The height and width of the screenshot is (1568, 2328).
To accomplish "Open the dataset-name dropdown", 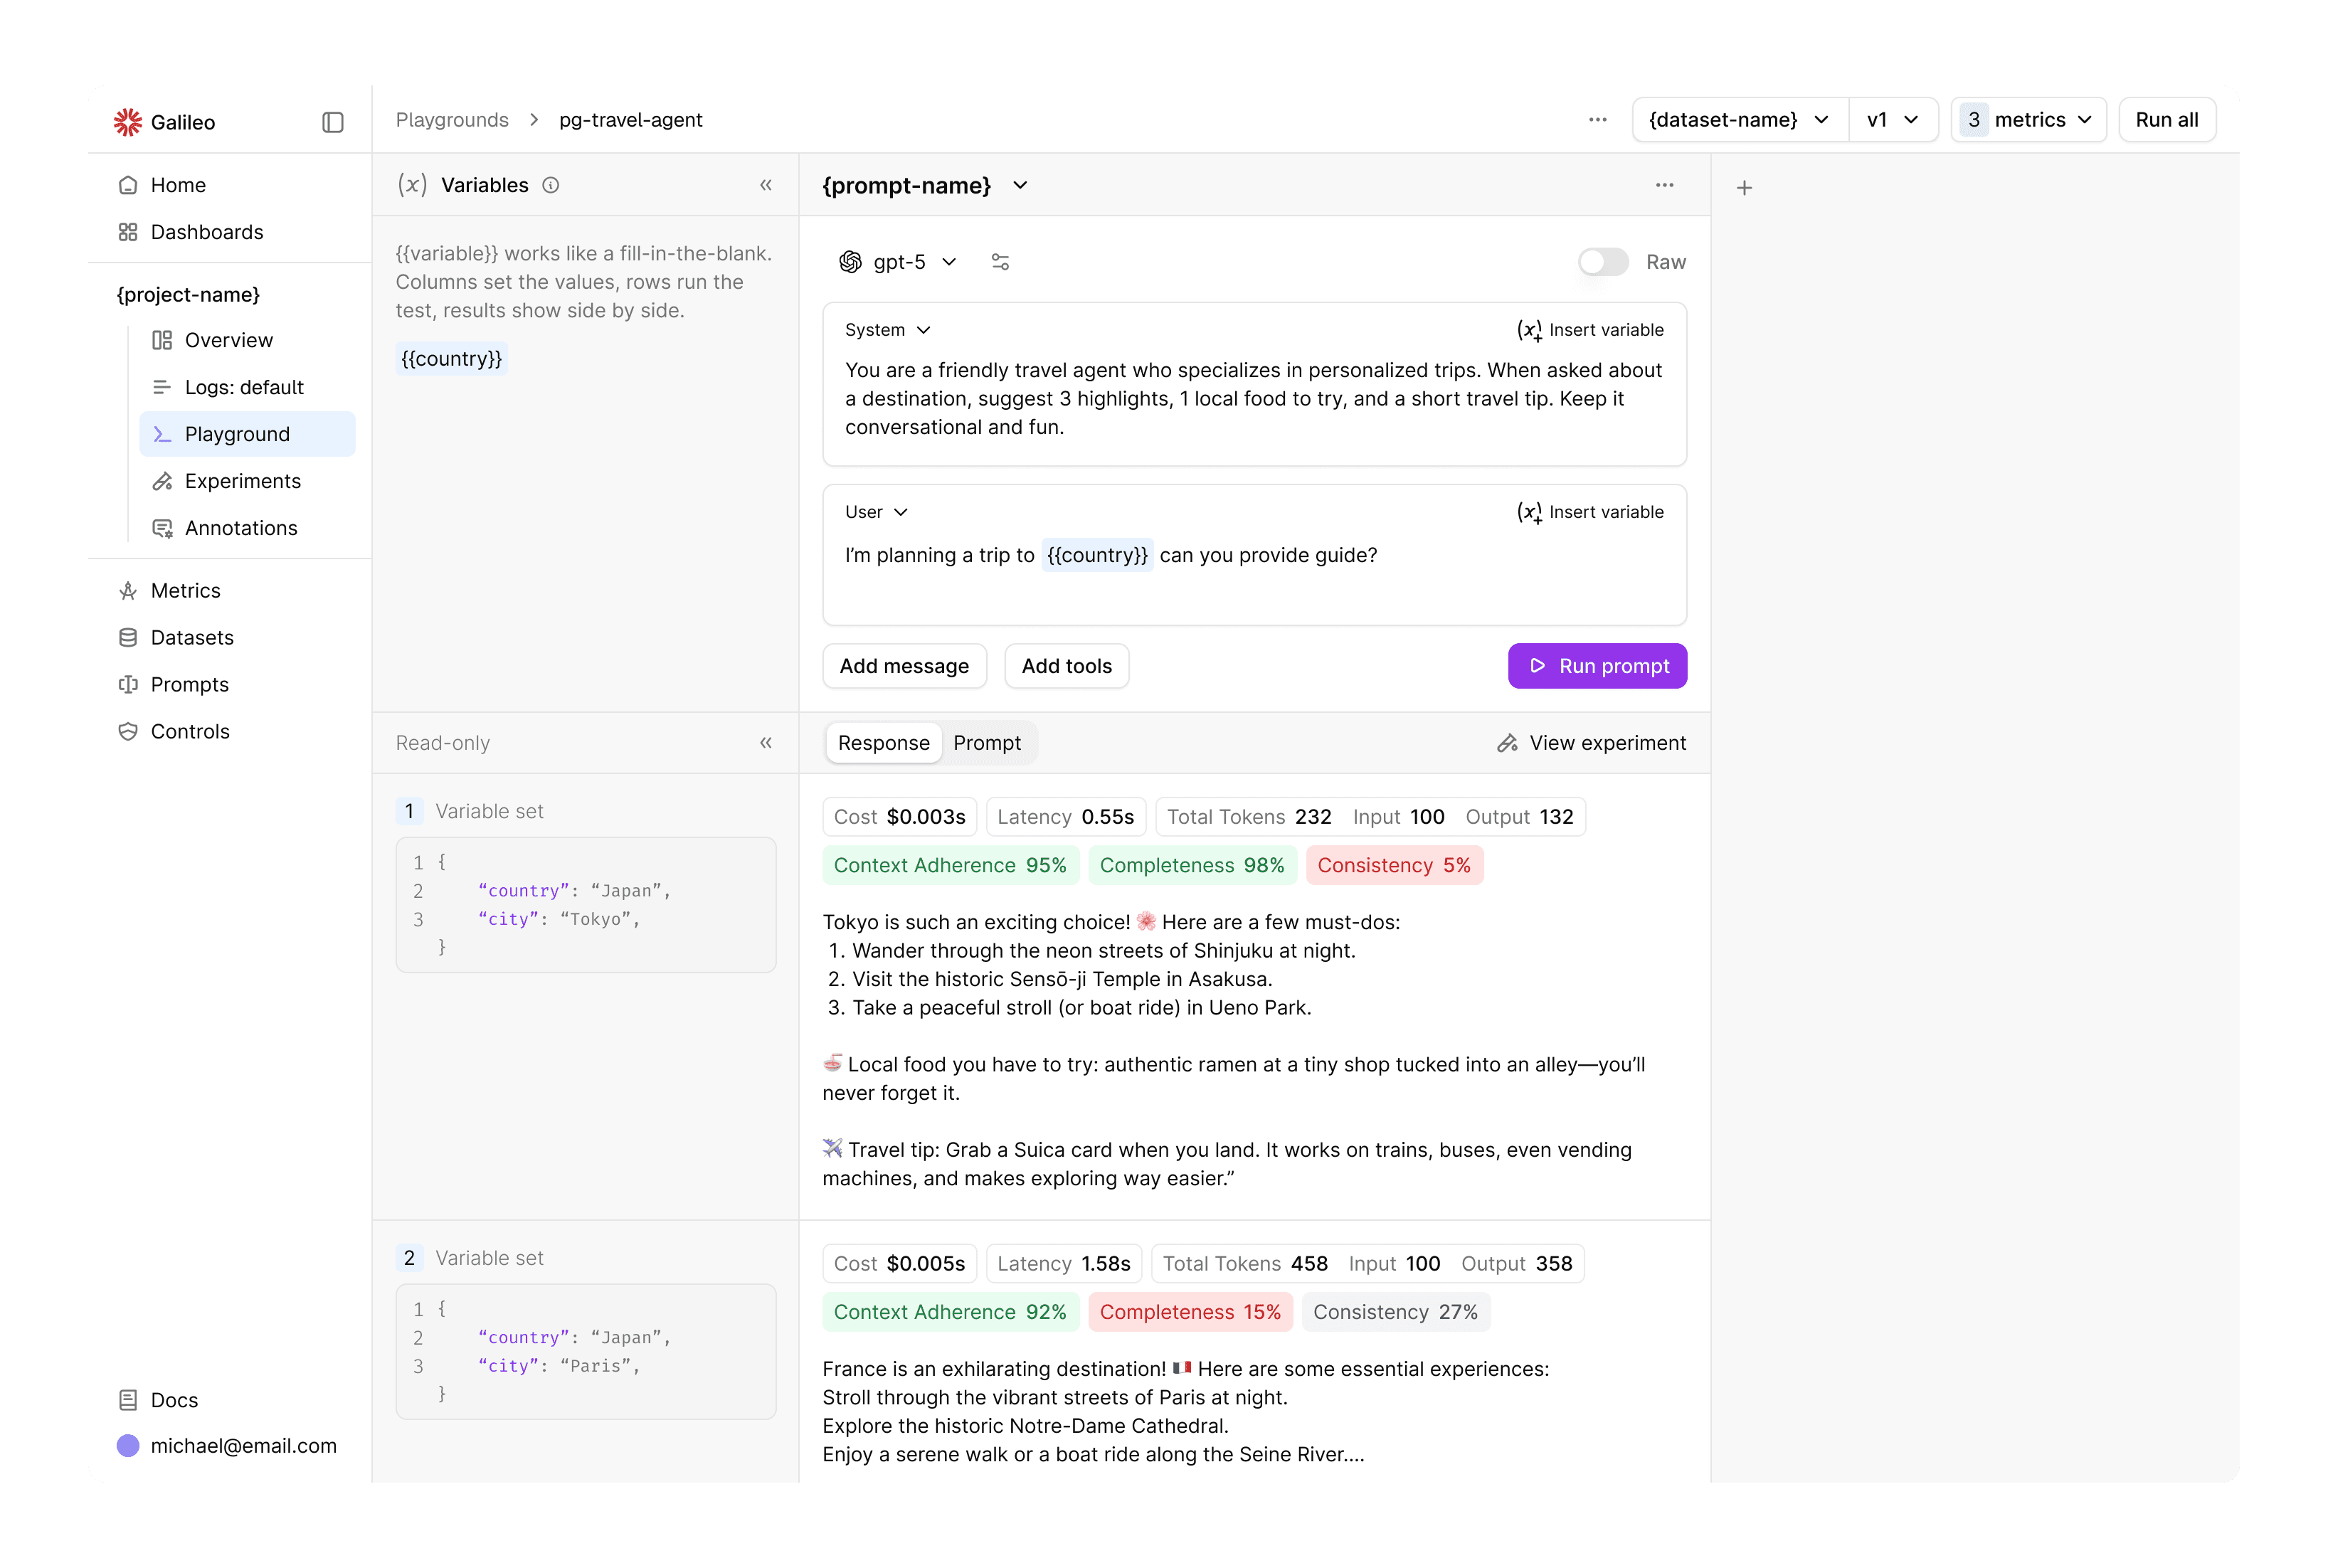I will [x=1739, y=120].
